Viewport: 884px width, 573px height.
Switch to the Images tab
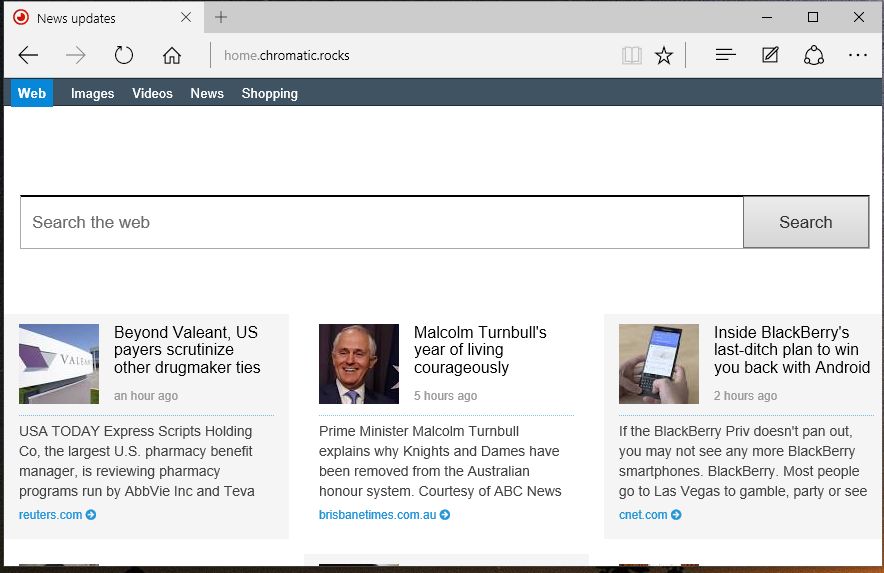(92, 93)
